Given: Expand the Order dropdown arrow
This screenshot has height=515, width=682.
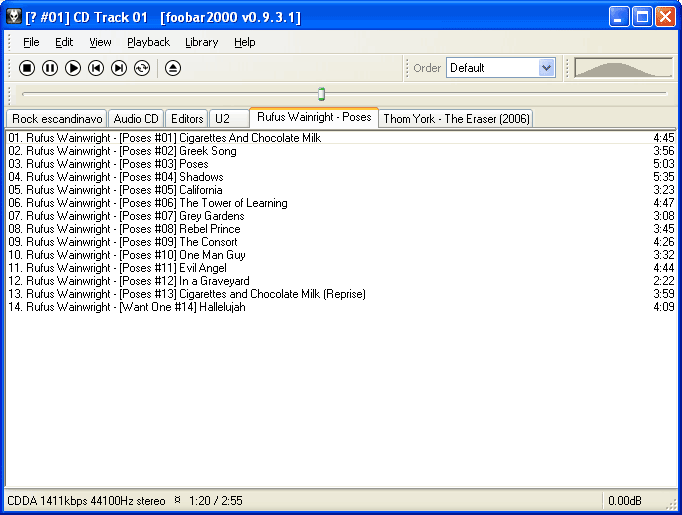Looking at the screenshot, I should 546,68.
